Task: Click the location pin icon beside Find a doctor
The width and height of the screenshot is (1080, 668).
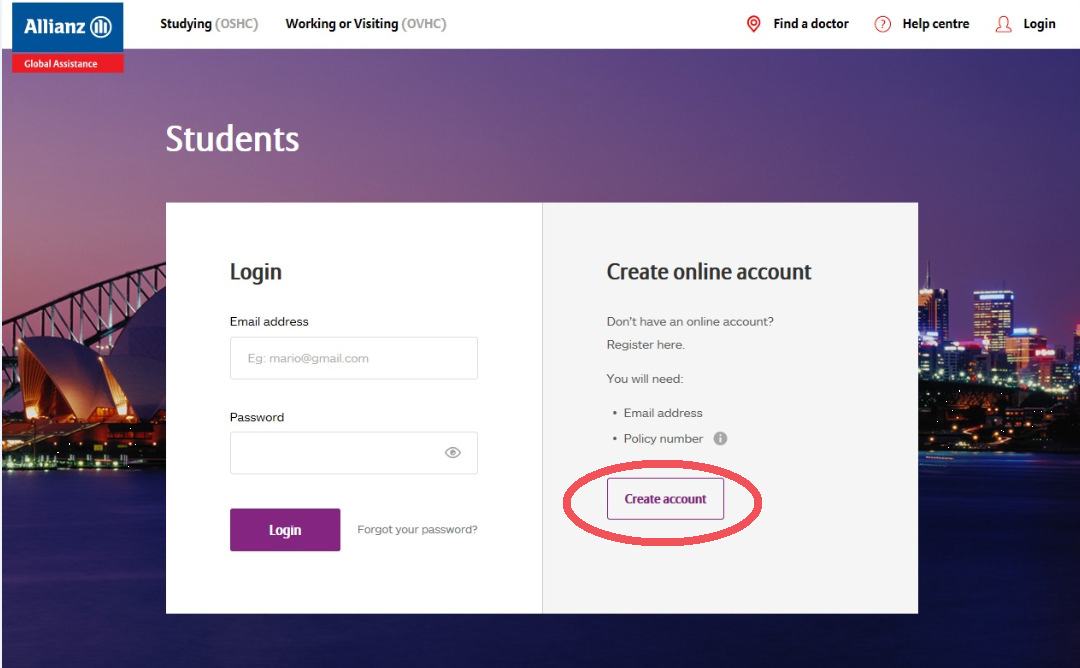Action: 754,24
